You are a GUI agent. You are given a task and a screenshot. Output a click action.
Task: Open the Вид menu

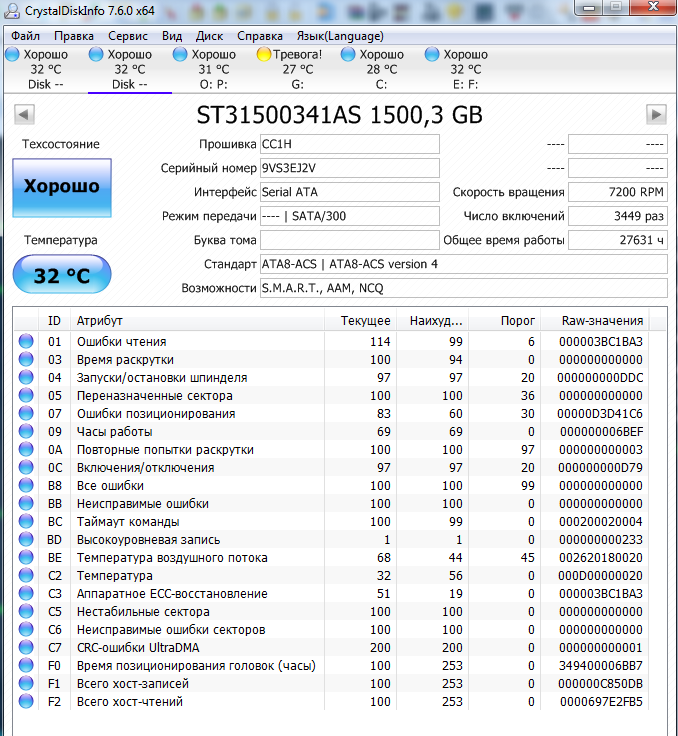pyautogui.click(x=172, y=36)
